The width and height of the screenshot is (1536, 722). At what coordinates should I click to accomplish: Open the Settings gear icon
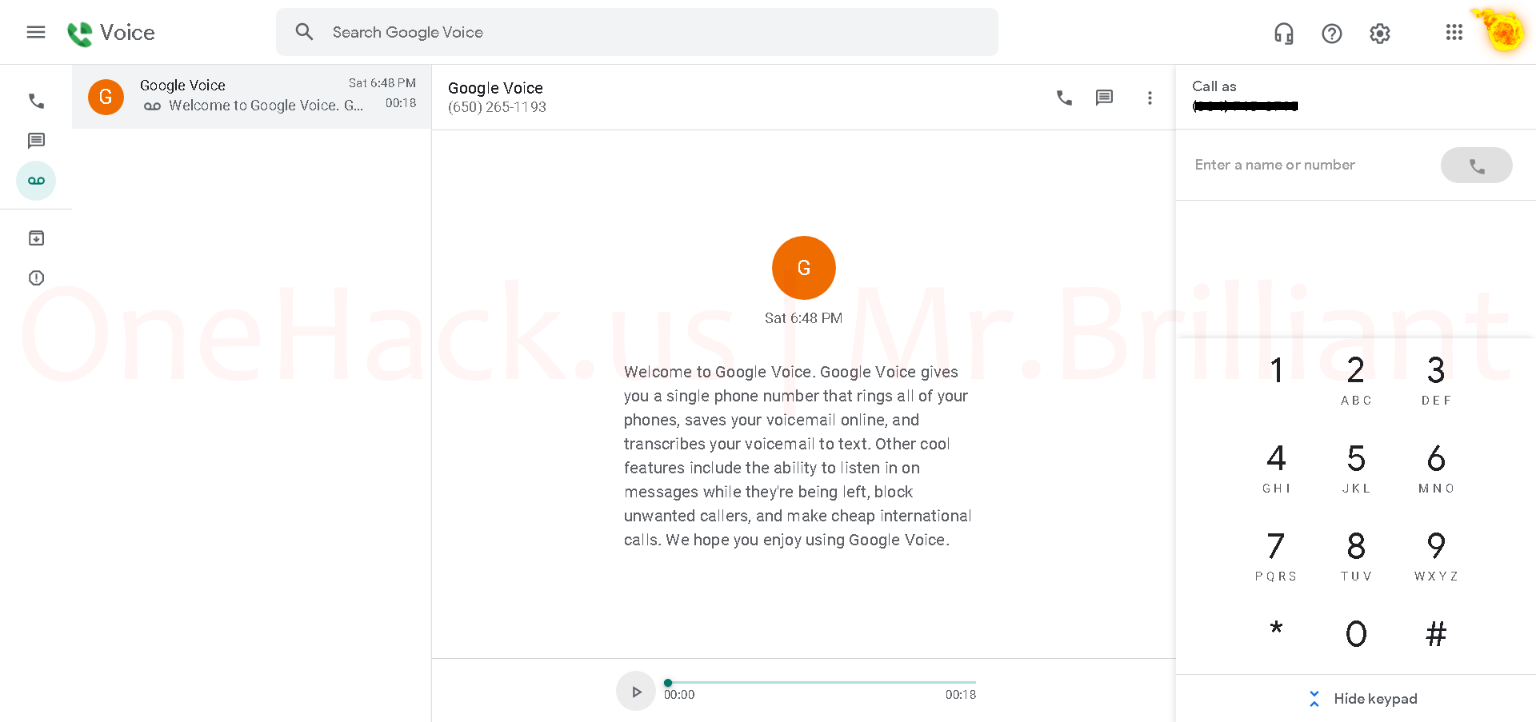pyautogui.click(x=1380, y=33)
